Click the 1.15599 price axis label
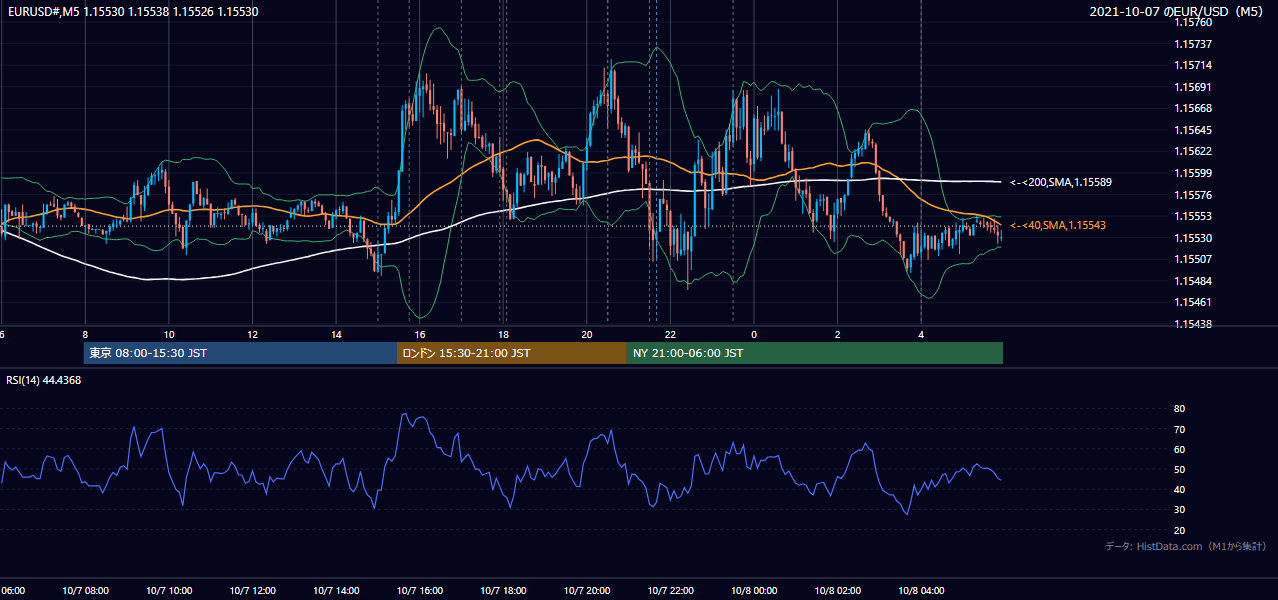Image resolution: width=1278 pixels, height=600 pixels. [1193, 174]
